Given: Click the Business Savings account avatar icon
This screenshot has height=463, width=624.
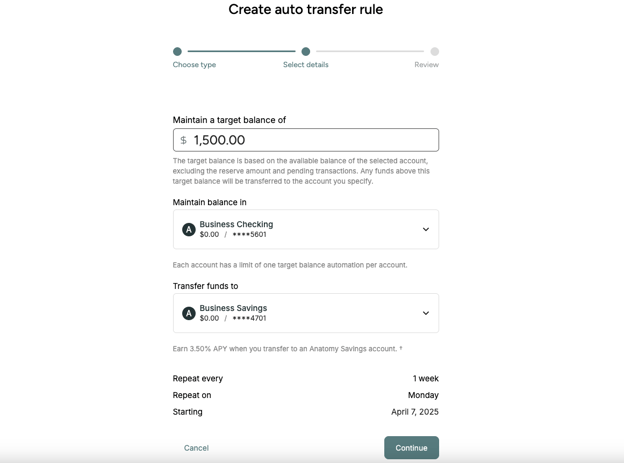Looking at the screenshot, I should 188,313.
